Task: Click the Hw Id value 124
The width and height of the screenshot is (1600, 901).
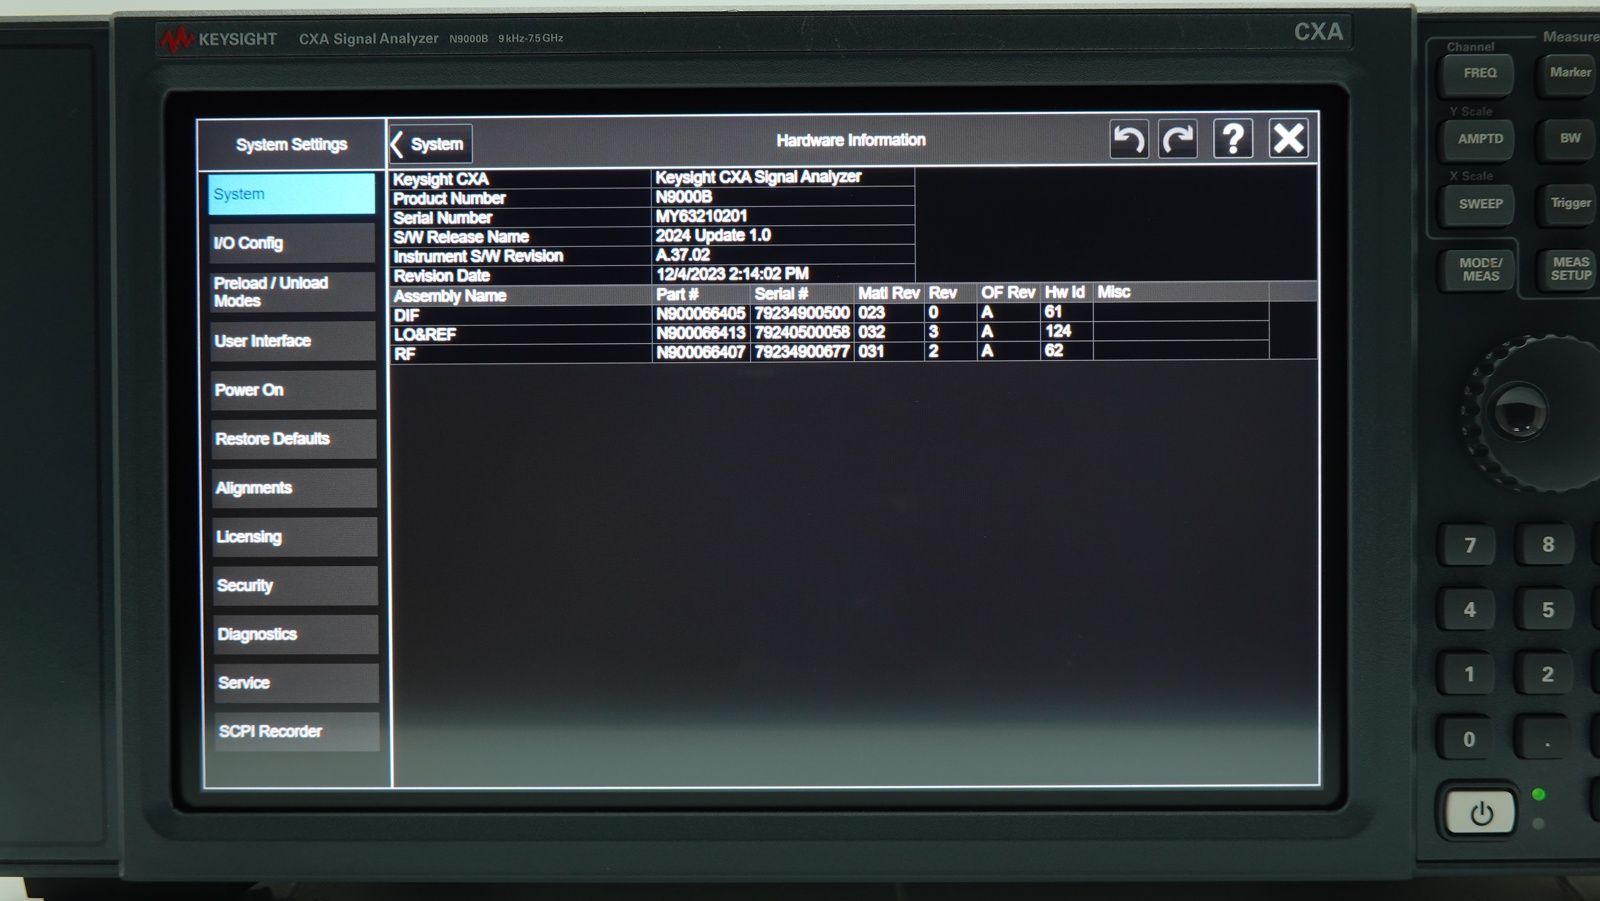Action: [1058, 331]
